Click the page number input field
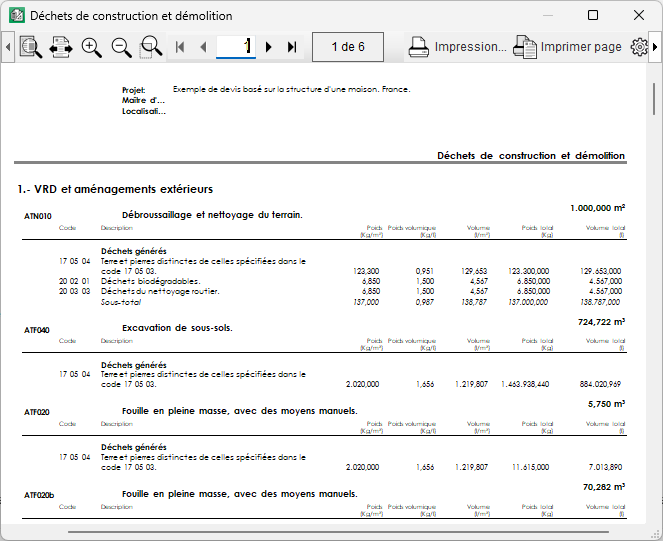663x541 pixels. [236, 47]
